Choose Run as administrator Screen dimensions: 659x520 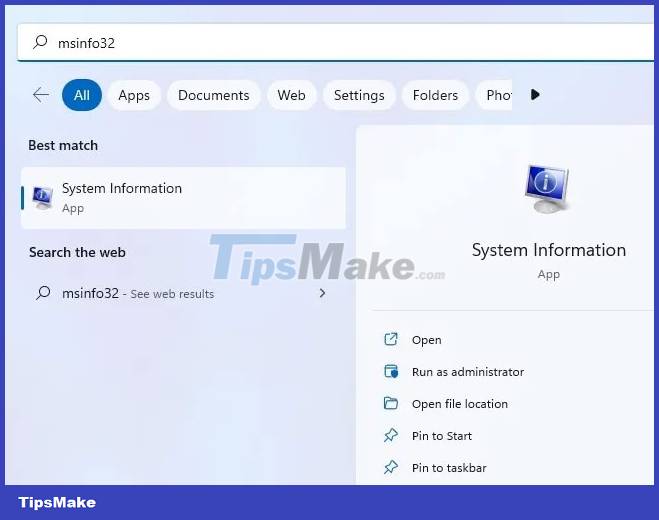pos(468,372)
